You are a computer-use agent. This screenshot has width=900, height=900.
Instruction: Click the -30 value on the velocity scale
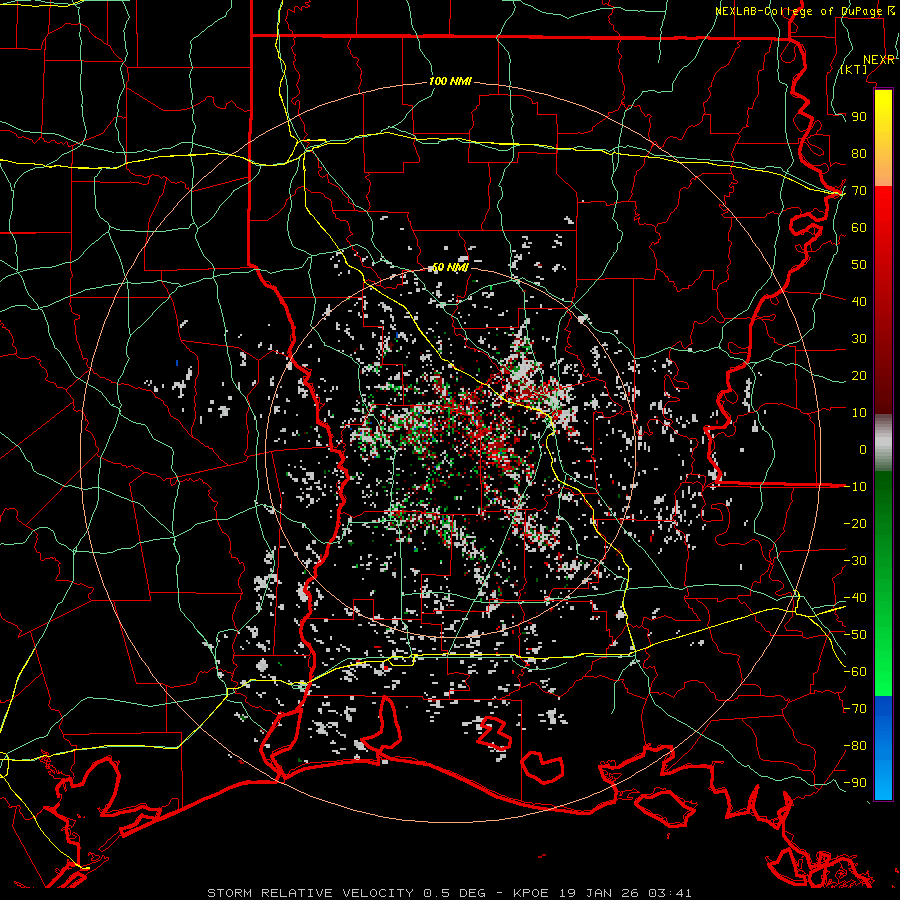point(855,561)
